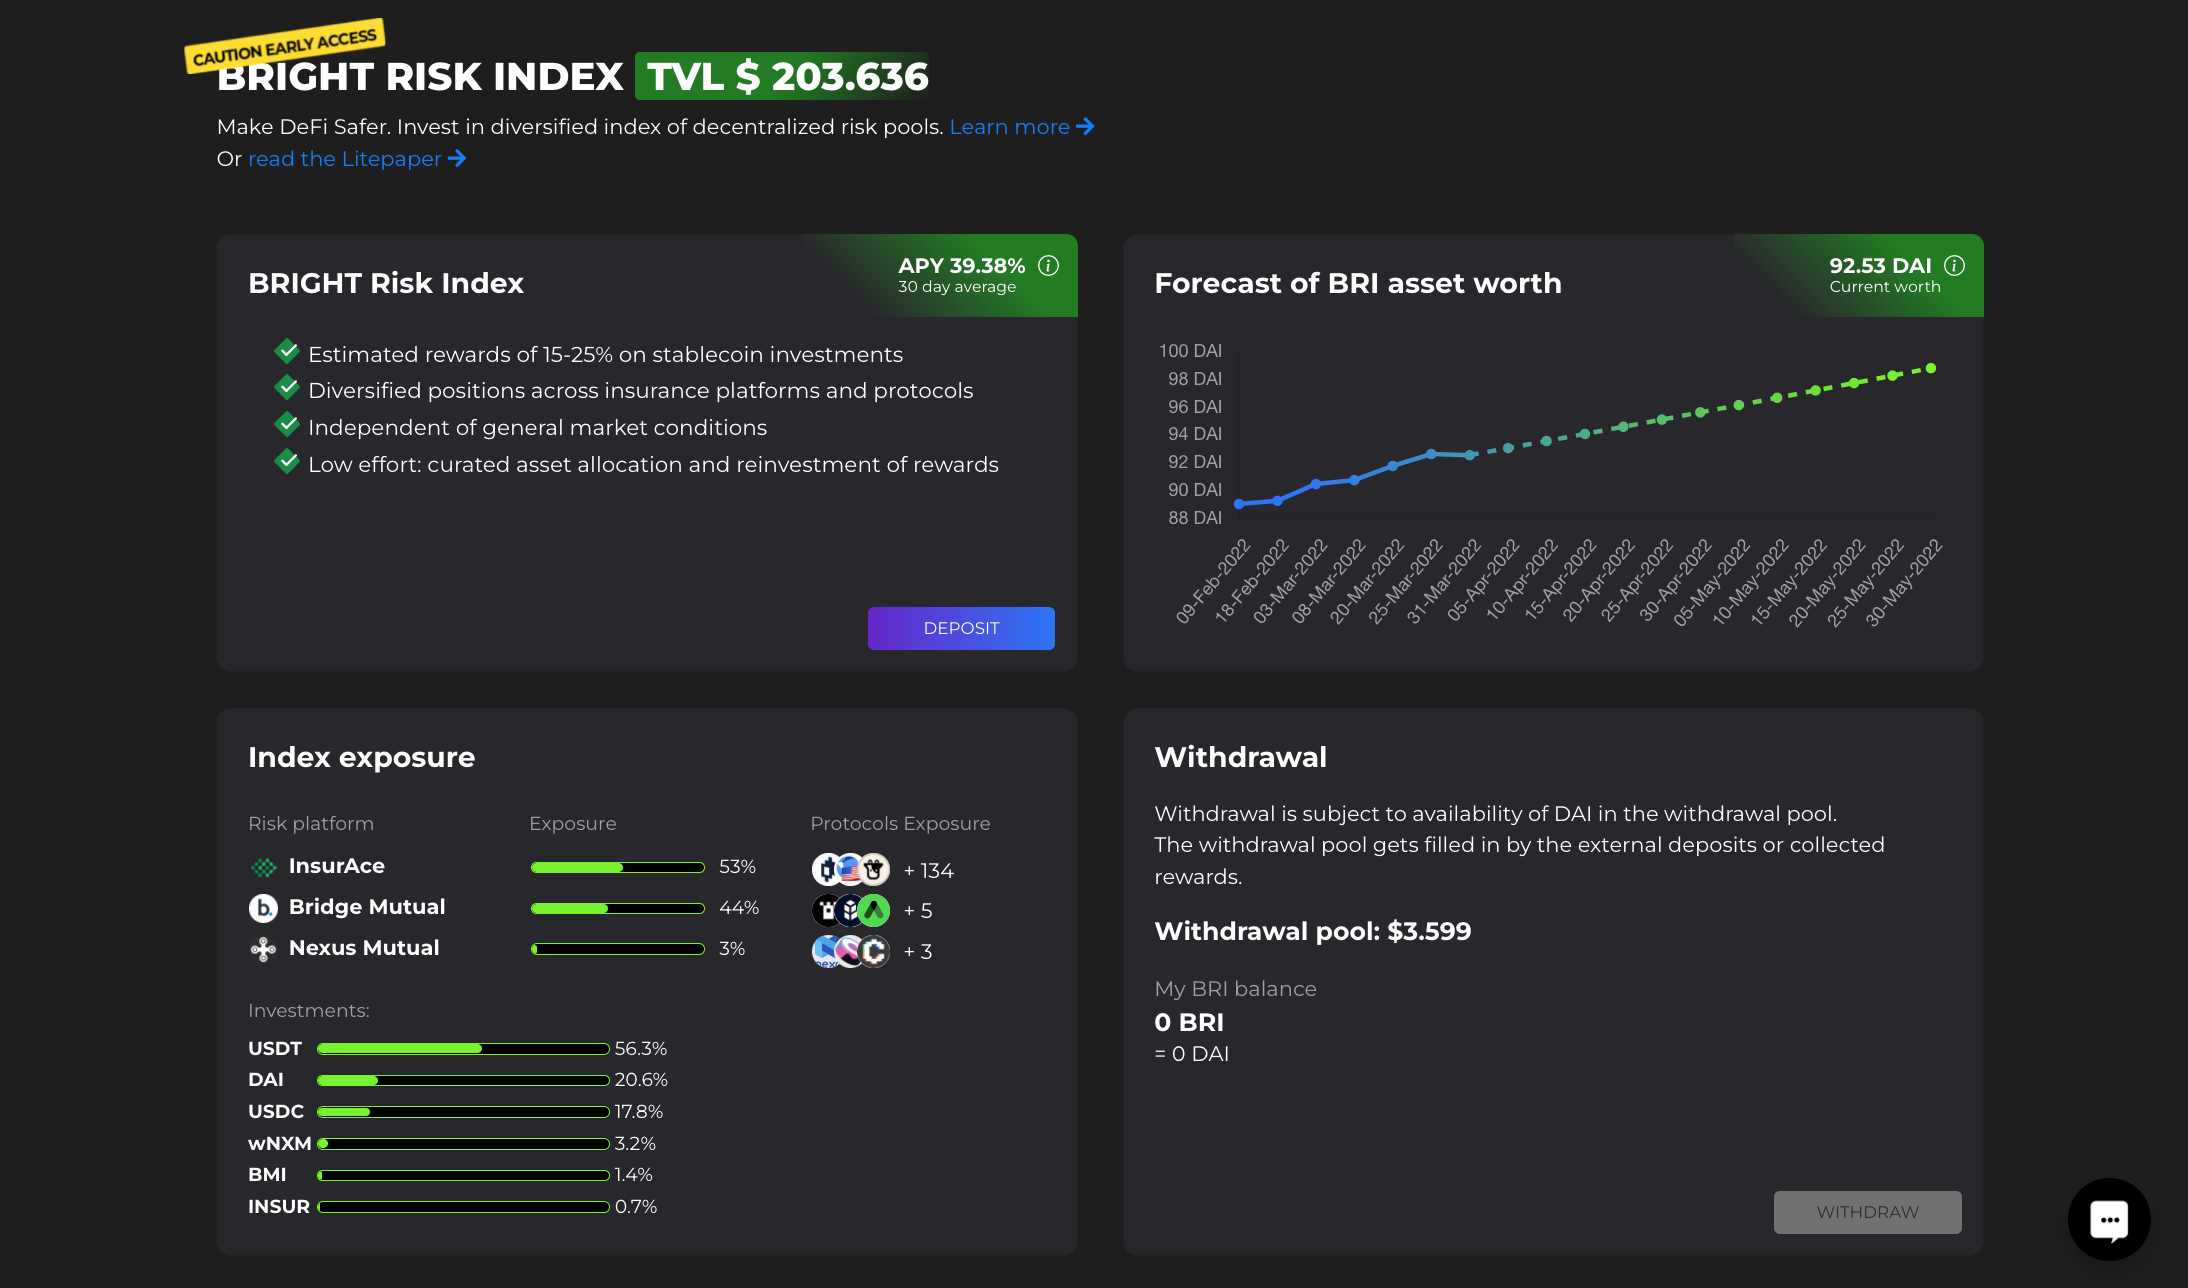Click the USA flag protocol icon
2188x1288 pixels.
(849, 869)
